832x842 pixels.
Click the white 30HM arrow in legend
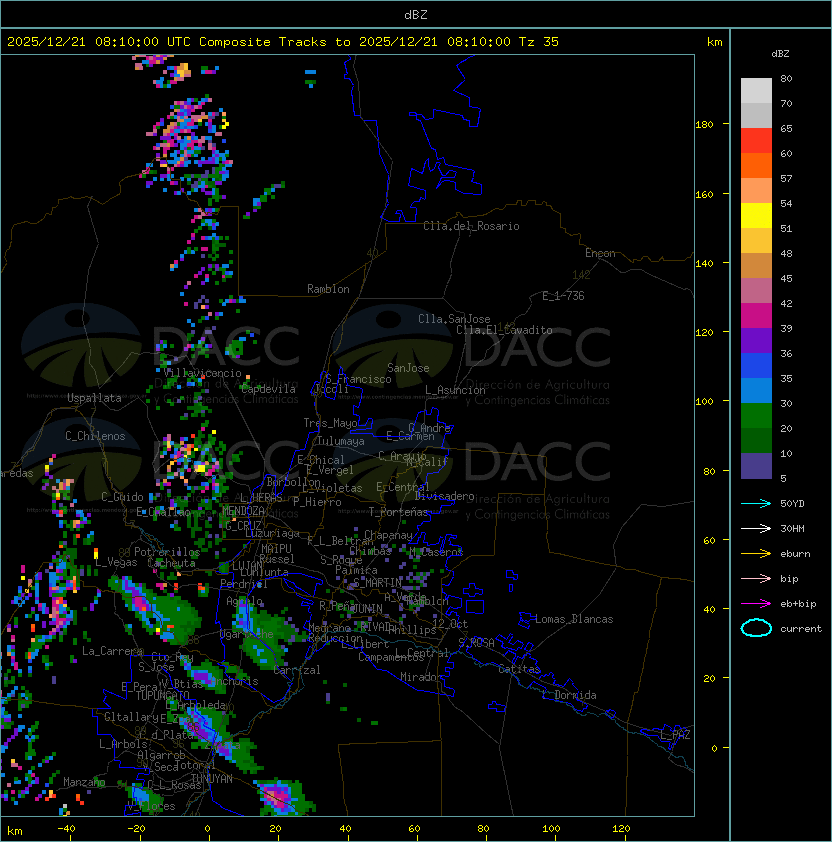[756, 528]
